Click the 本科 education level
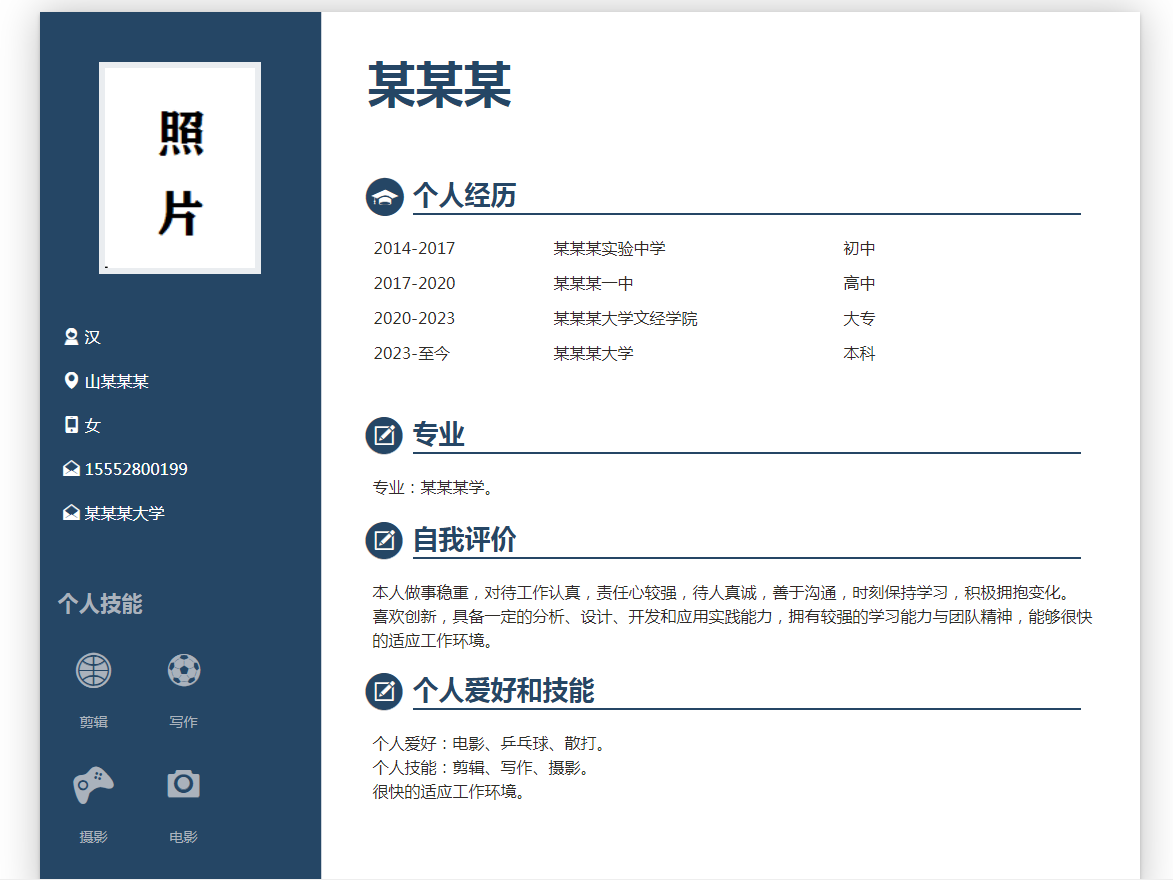Screen dimensions: 1173x884 859,354
